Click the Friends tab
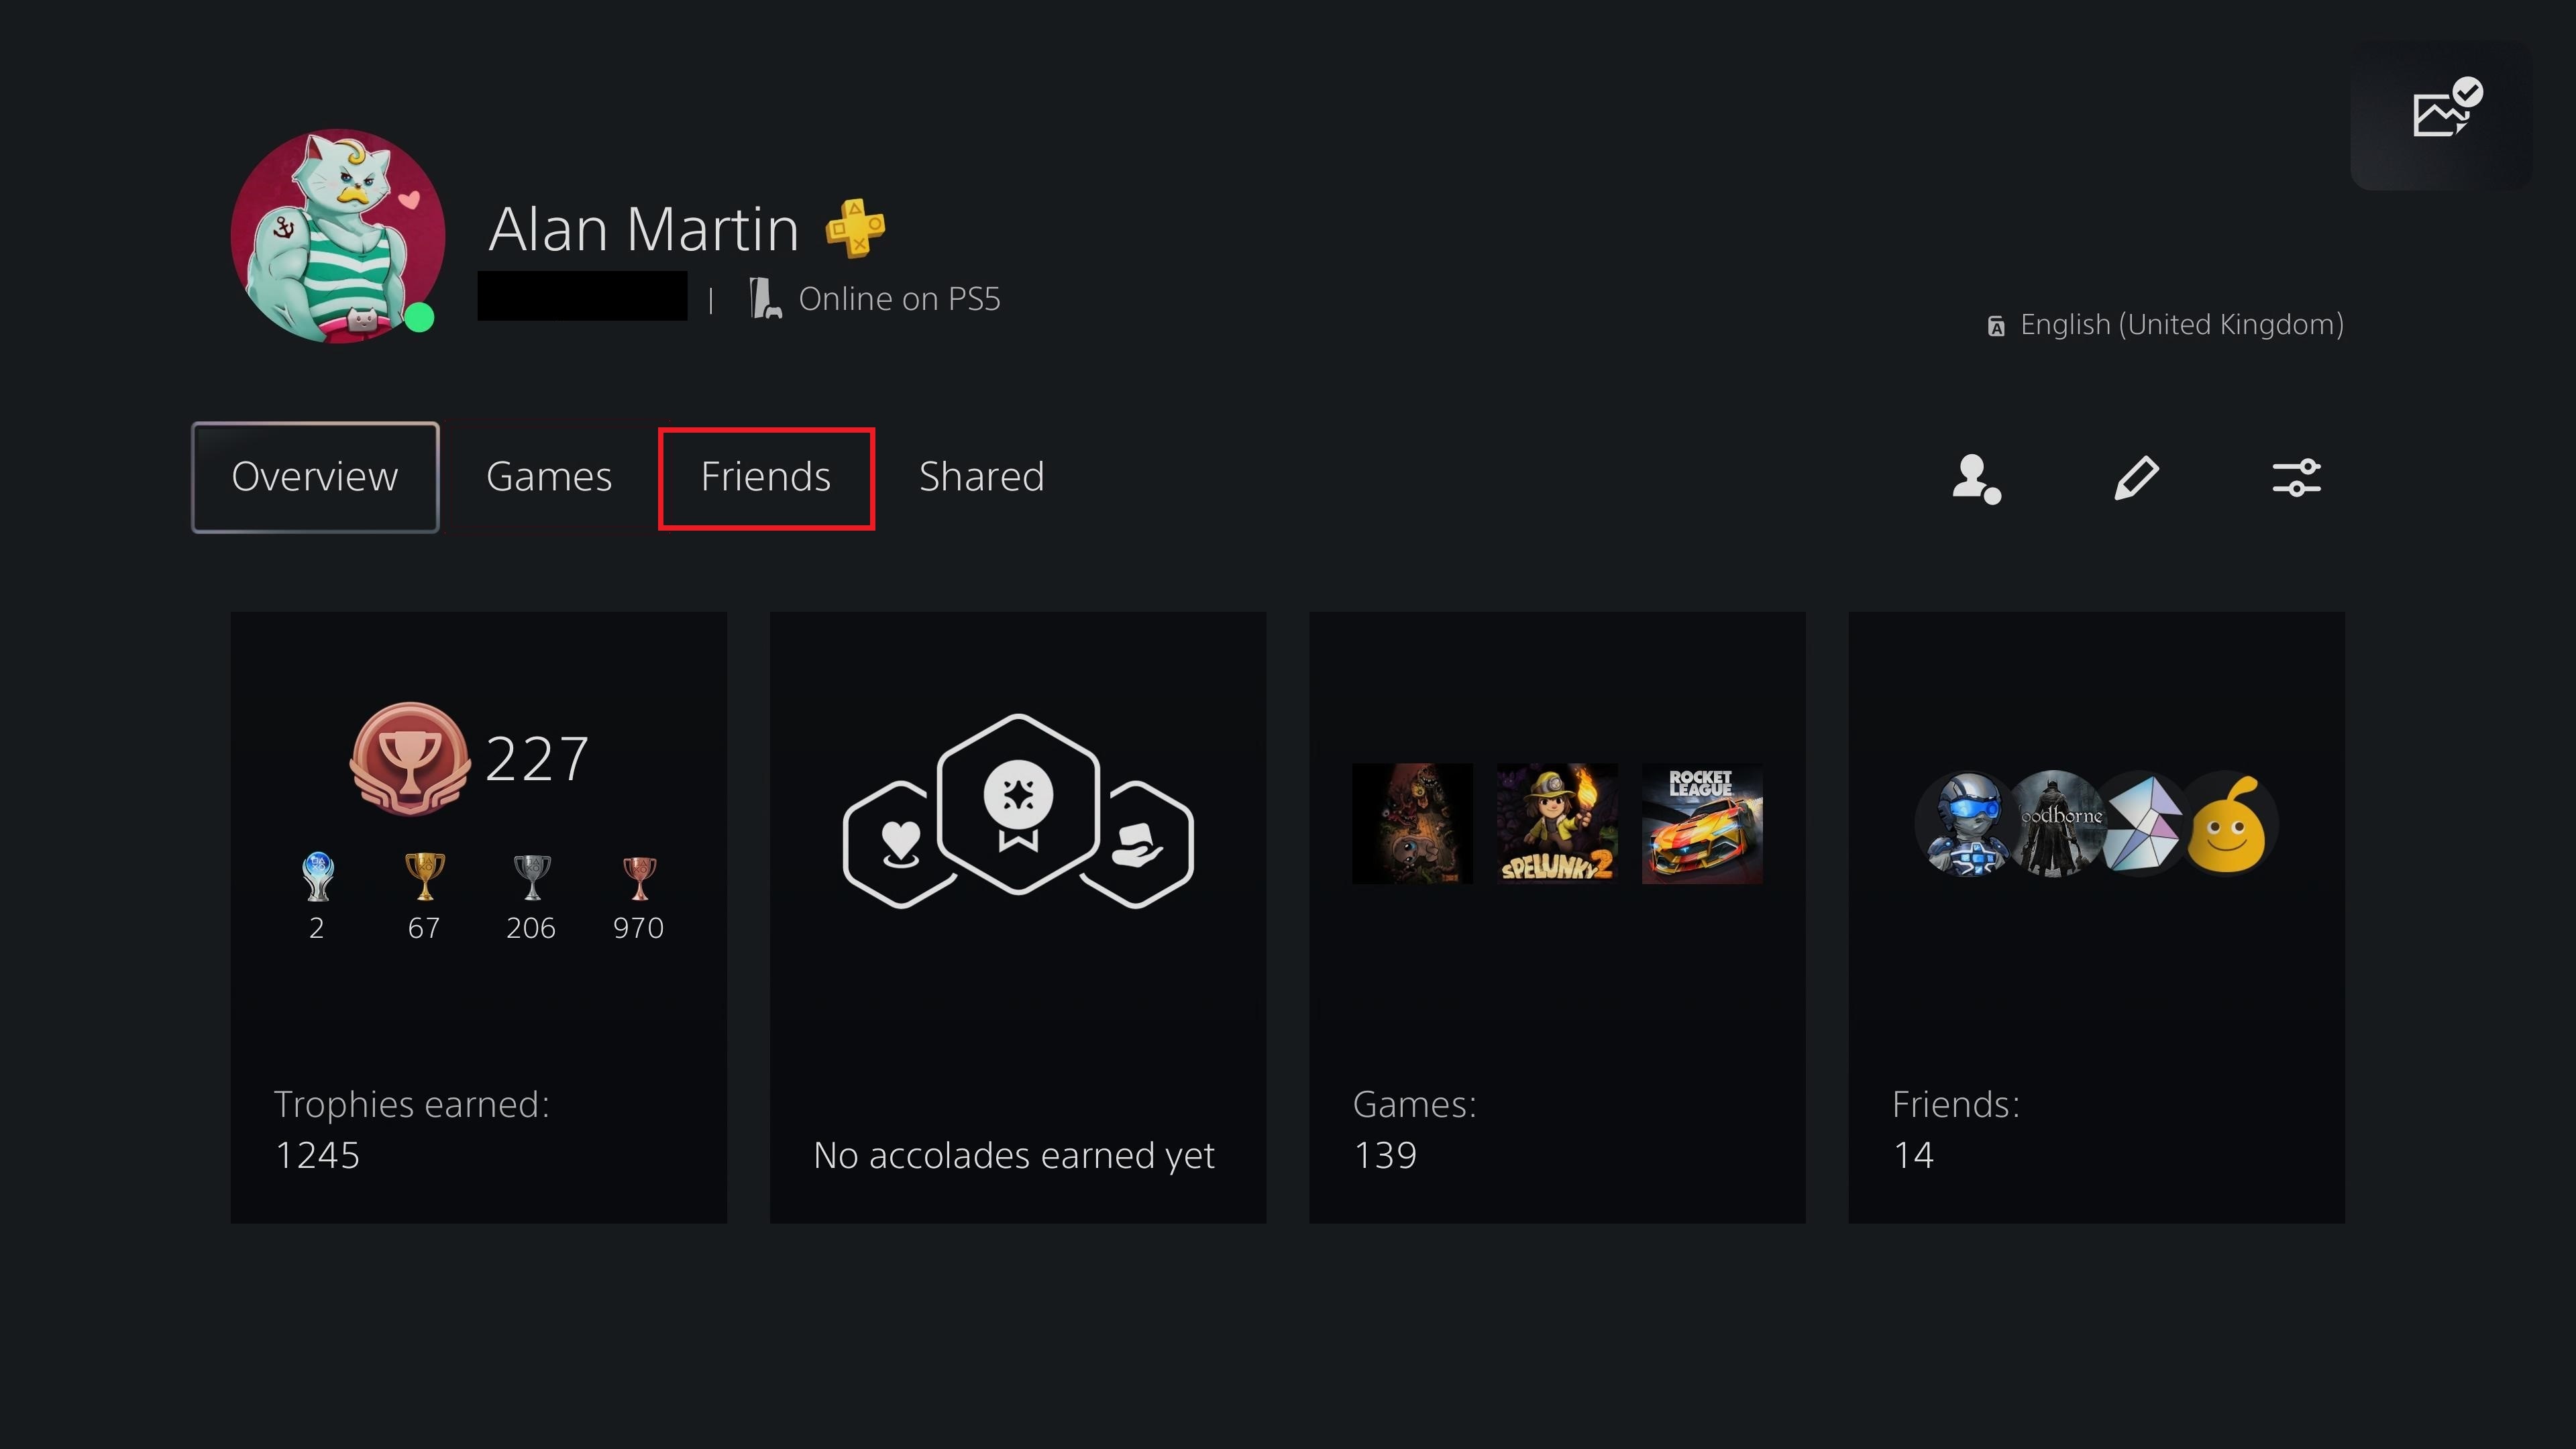 tap(764, 474)
